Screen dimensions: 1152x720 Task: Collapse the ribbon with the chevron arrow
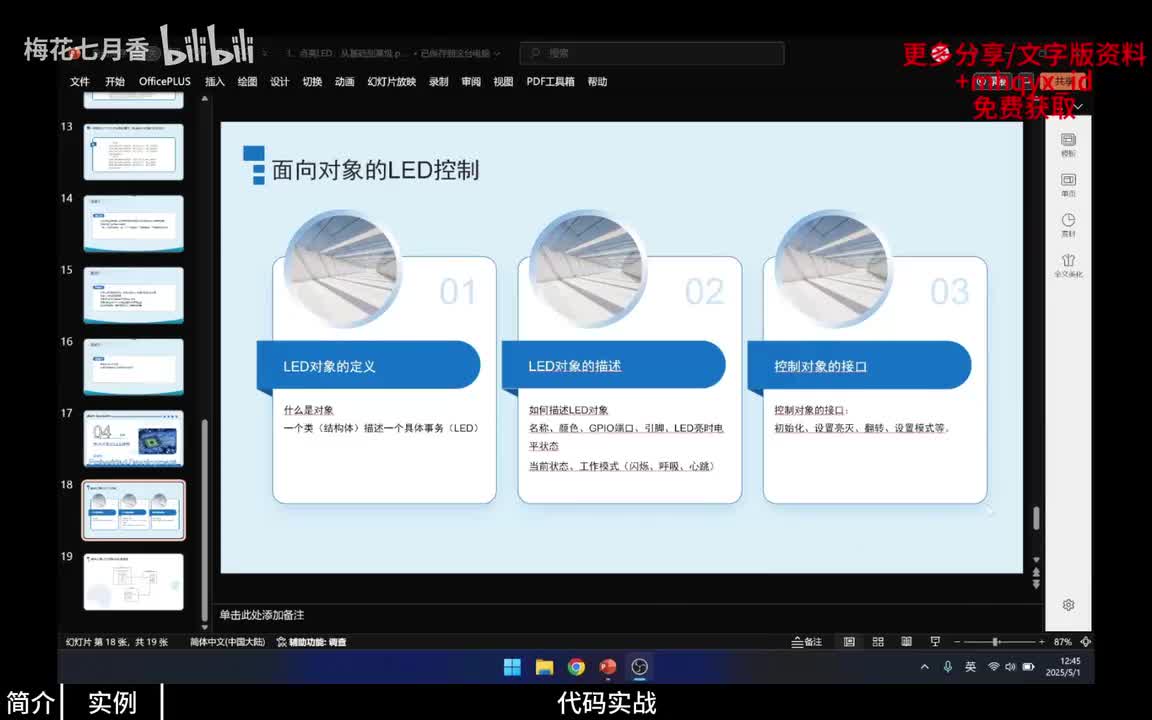pyautogui.click(x=1078, y=107)
